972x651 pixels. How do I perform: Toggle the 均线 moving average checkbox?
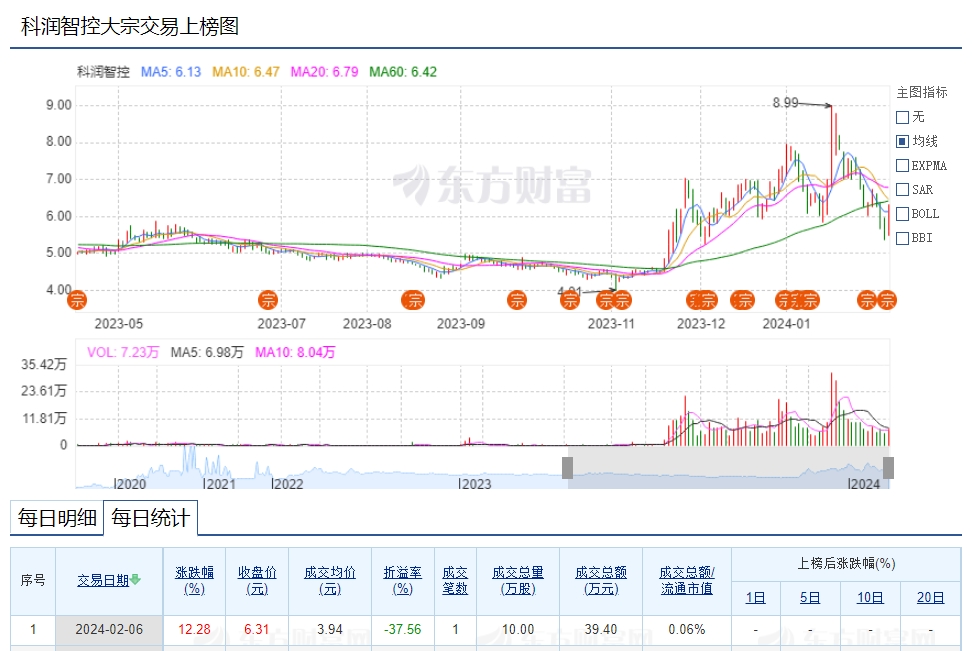(902, 141)
